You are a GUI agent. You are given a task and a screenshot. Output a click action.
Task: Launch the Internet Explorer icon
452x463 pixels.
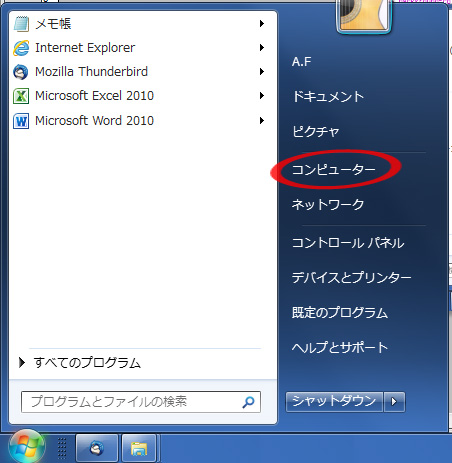(21, 48)
